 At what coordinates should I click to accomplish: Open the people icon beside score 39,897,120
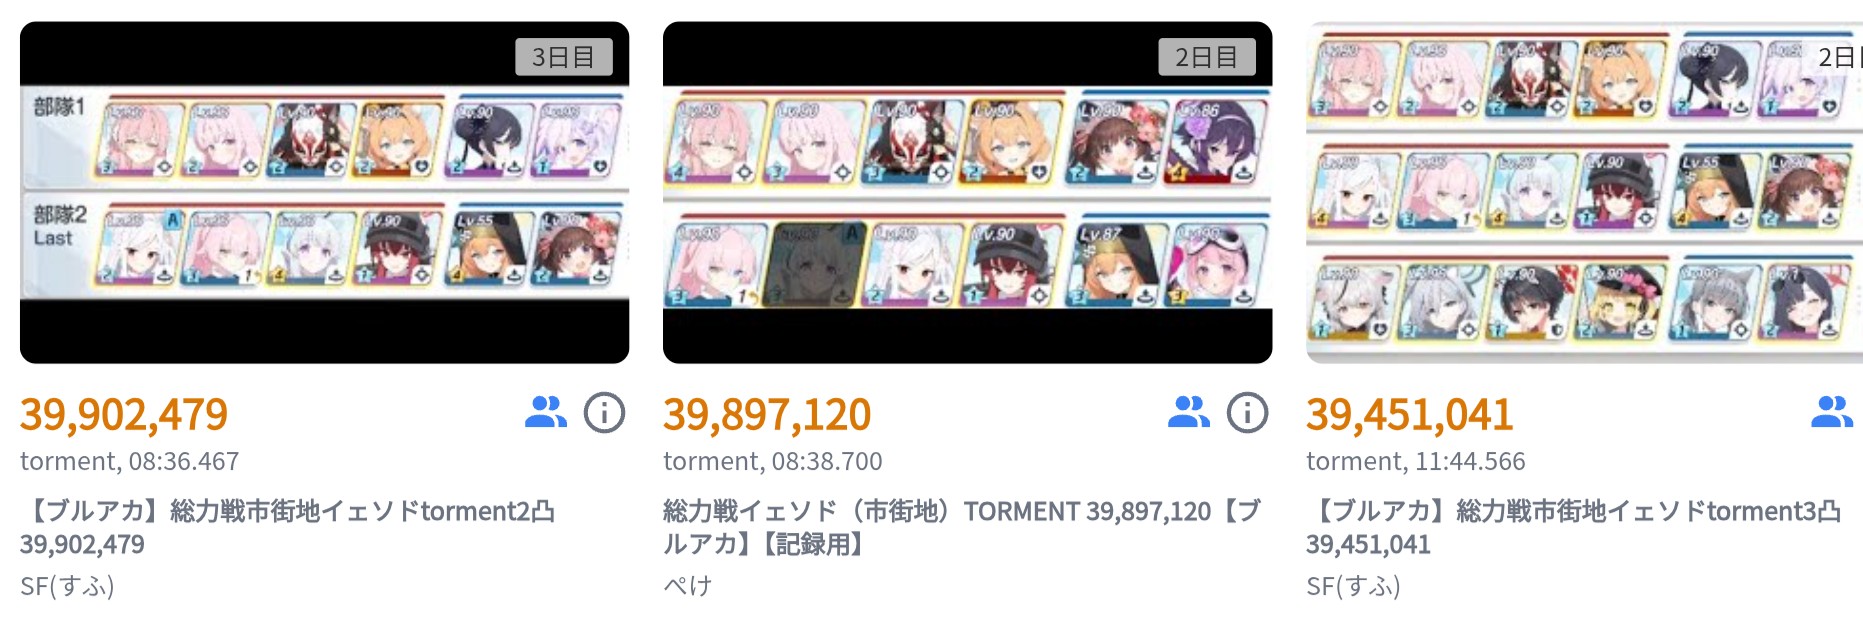[1189, 412]
